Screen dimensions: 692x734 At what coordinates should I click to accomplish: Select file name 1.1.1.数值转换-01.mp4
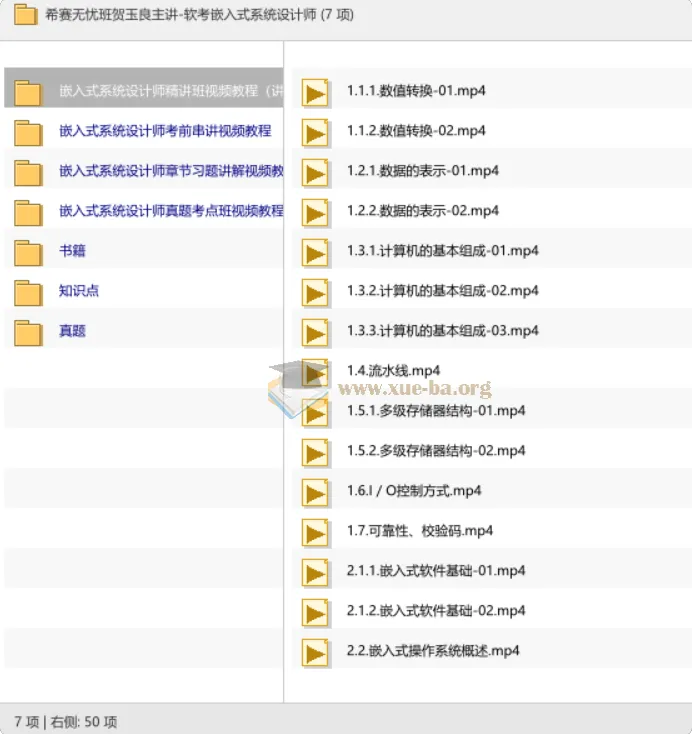point(416,90)
